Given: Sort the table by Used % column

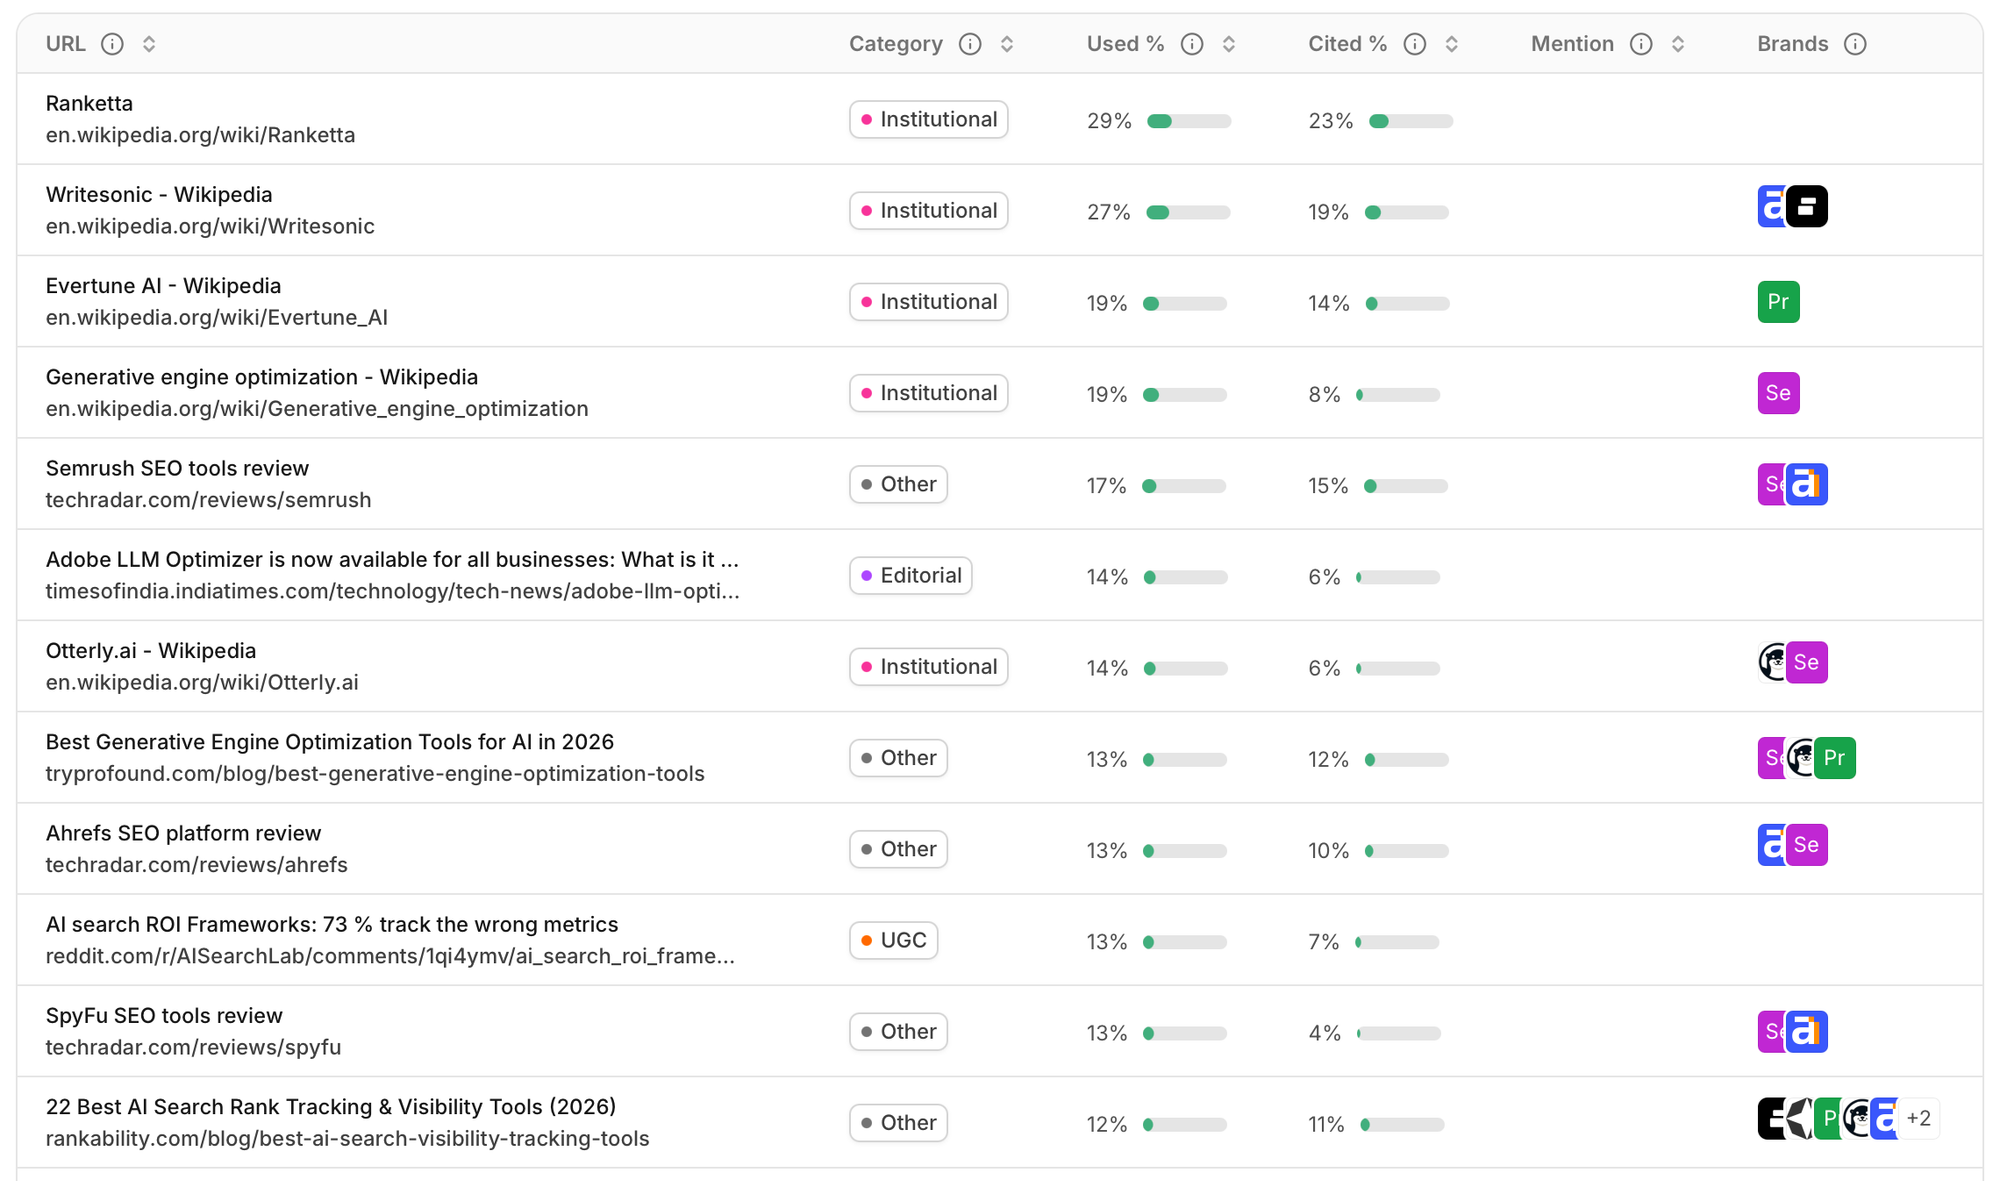Looking at the screenshot, I should pyautogui.click(x=1229, y=44).
